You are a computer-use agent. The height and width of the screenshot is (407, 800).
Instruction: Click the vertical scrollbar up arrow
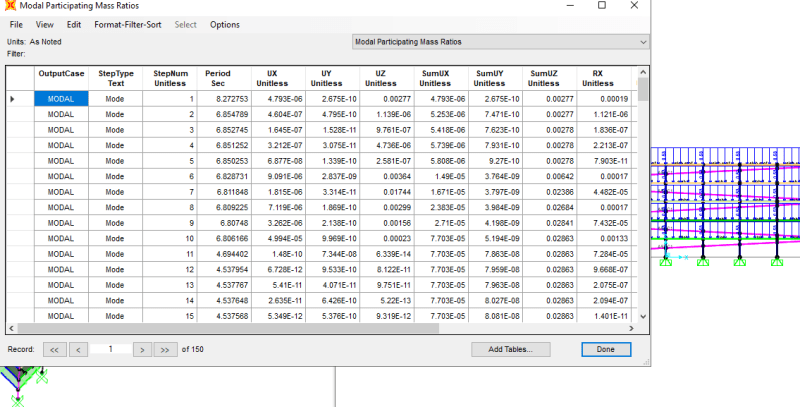pos(643,72)
